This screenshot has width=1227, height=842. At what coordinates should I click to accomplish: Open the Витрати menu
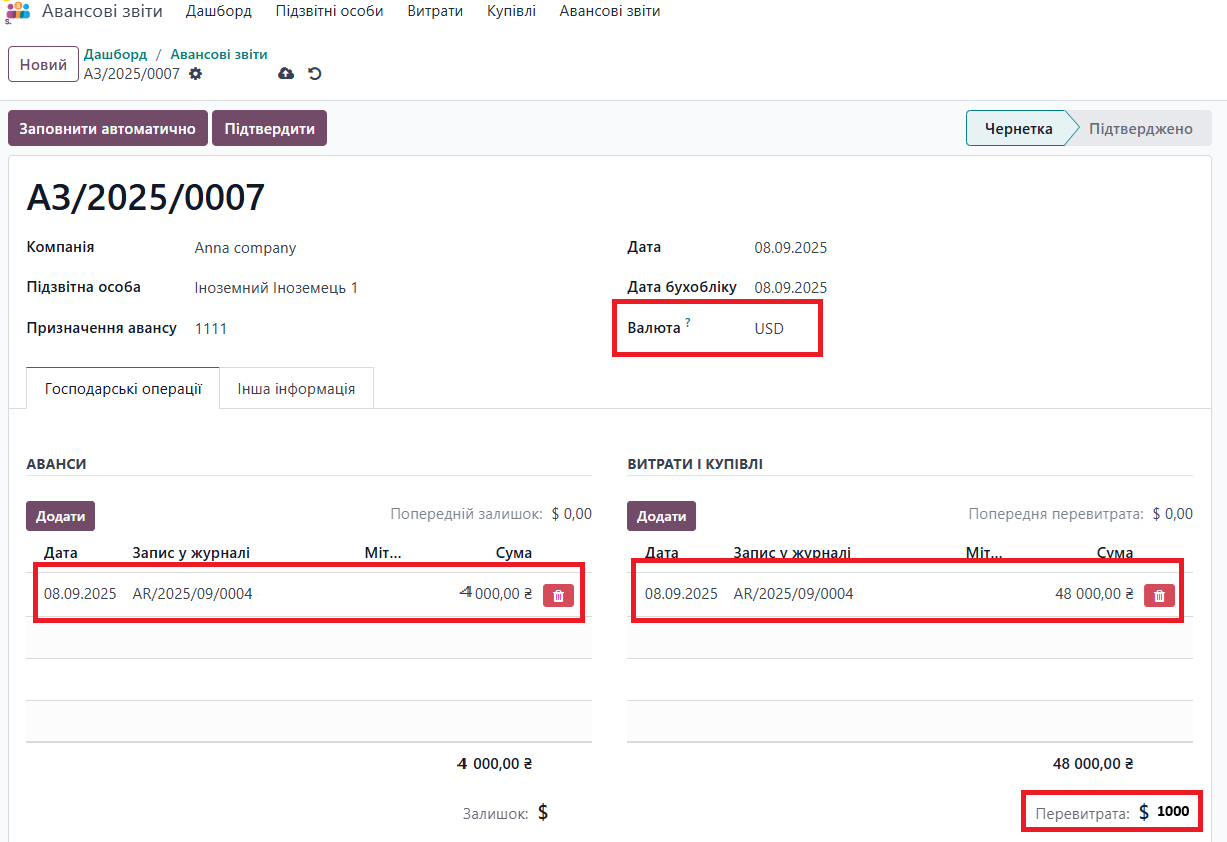point(435,11)
